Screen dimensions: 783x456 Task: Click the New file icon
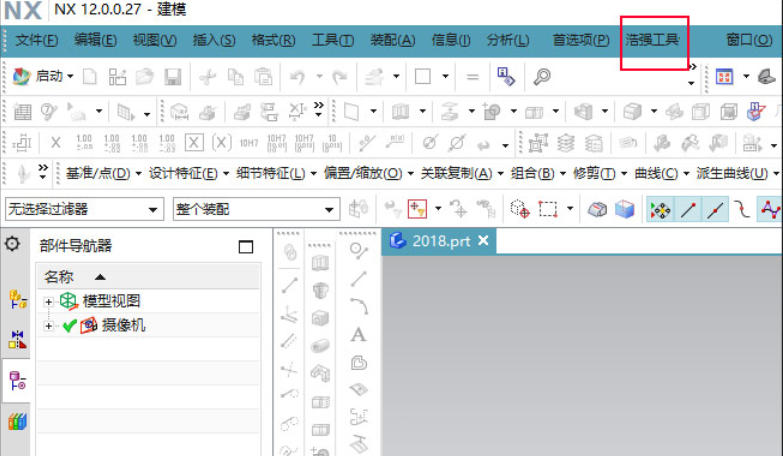click(x=89, y=76)
